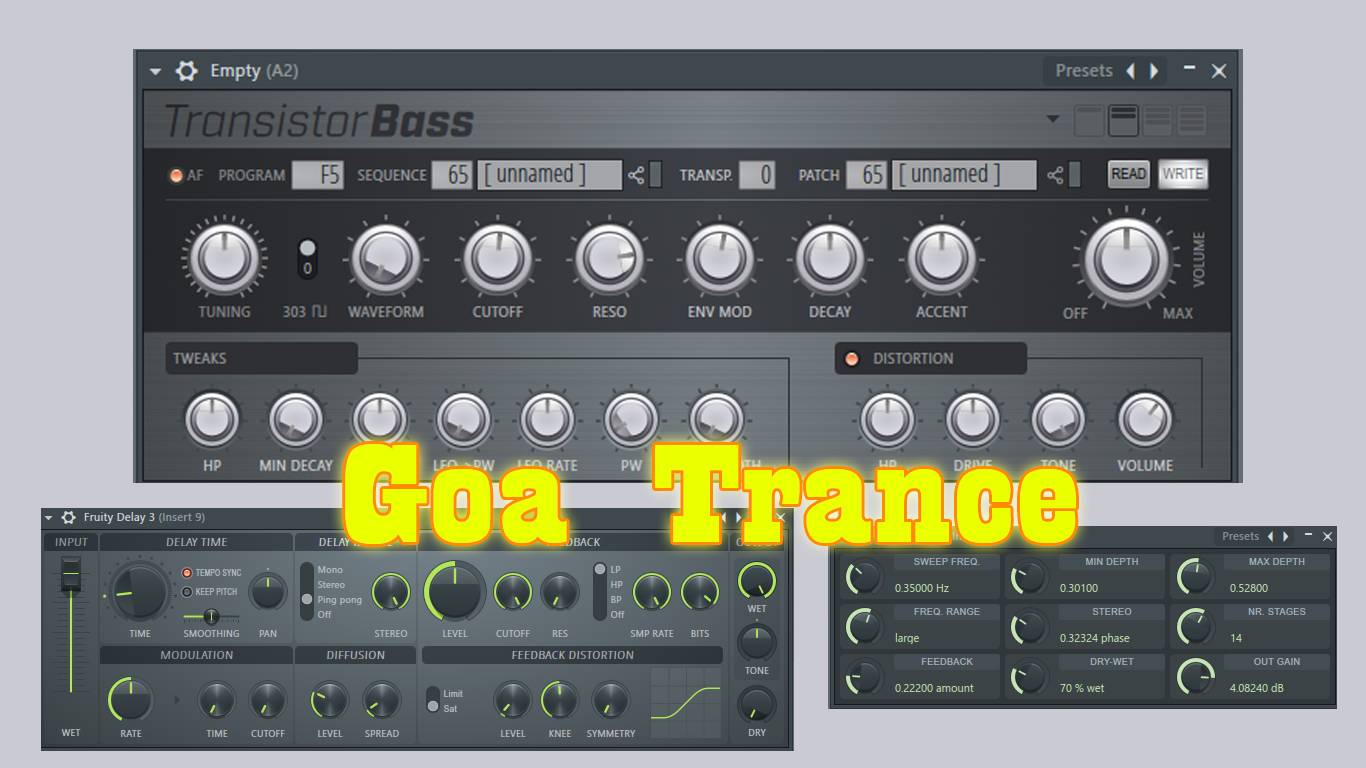
Task: Click the Transistor Bass VOLUME knob
Action: click(1126, 258)
